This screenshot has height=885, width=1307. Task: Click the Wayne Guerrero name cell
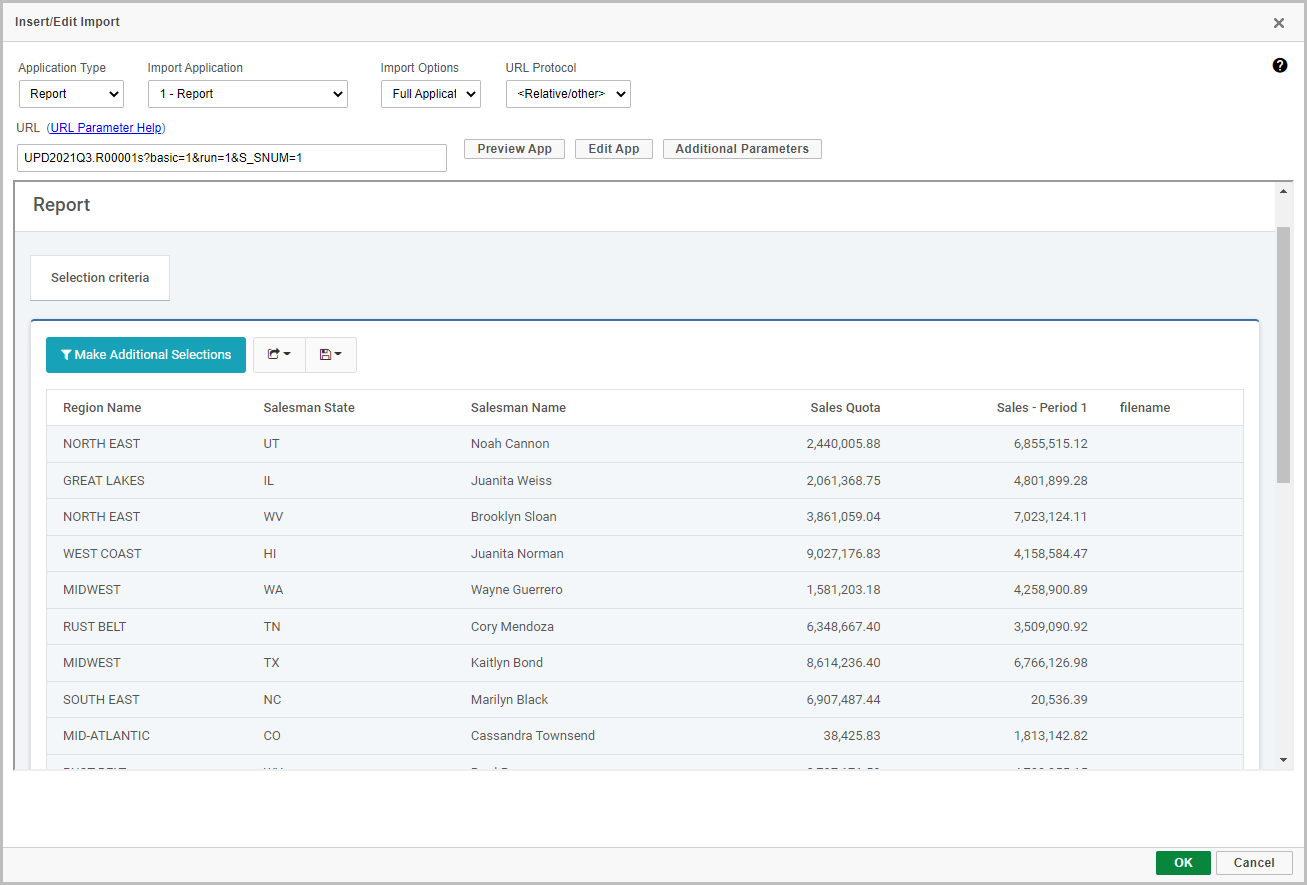(x=517, y=590)
